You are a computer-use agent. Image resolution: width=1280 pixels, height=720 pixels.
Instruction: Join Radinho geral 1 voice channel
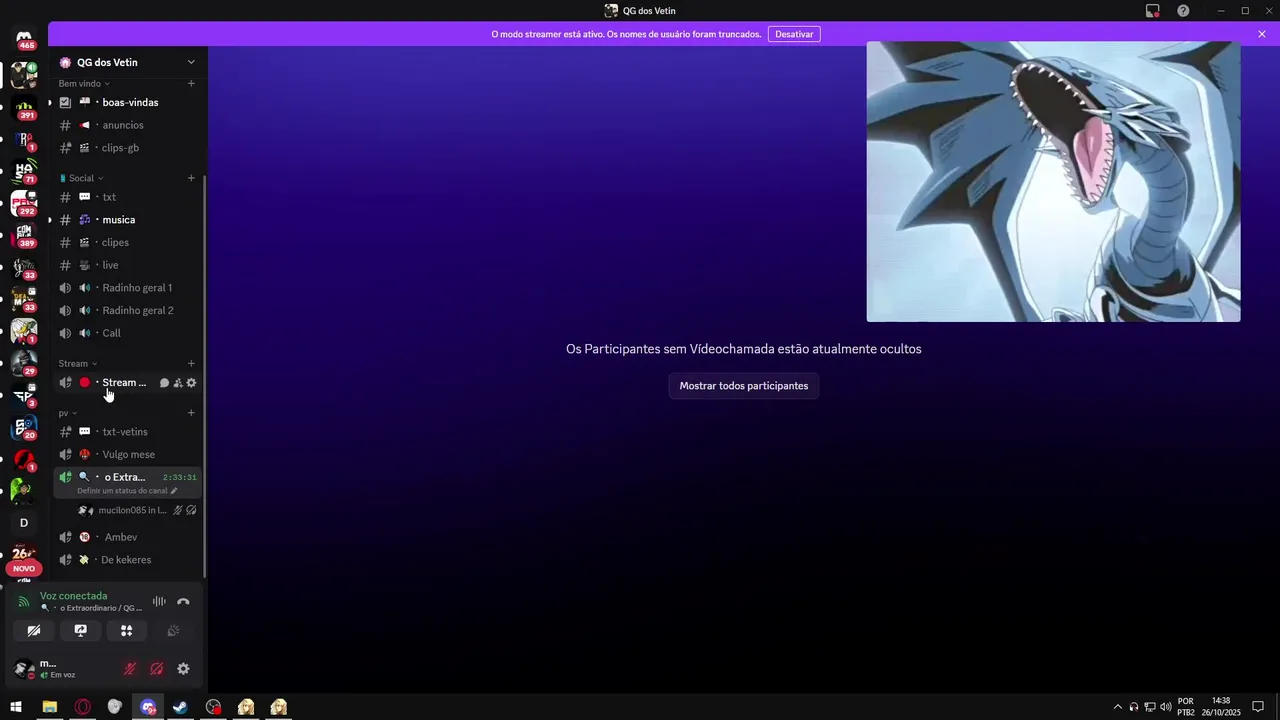click(x=128, y=288)
